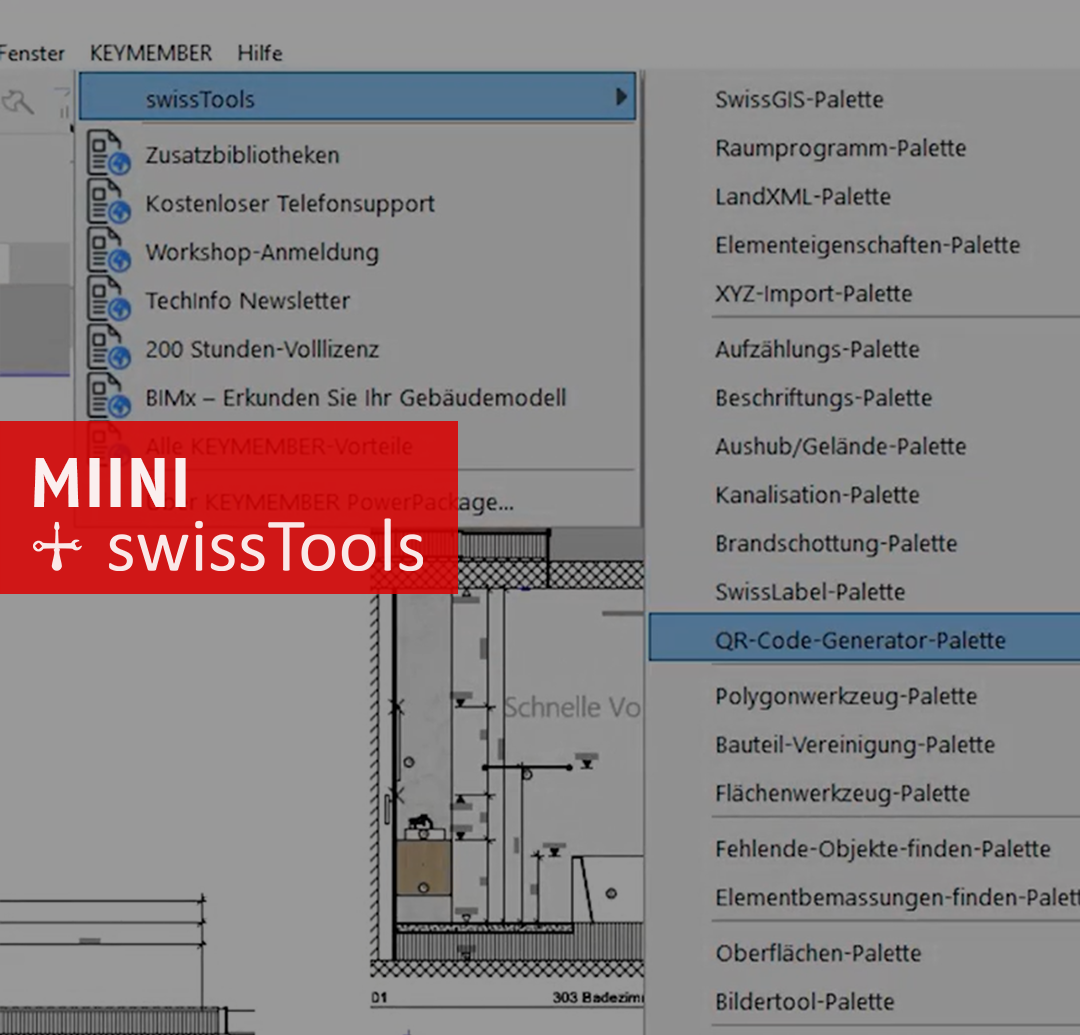Image resolution: width=1080 pixels, height=1035 pixels.
Task: Click the BIMx entry web document icon
Action: coord(108,396)
